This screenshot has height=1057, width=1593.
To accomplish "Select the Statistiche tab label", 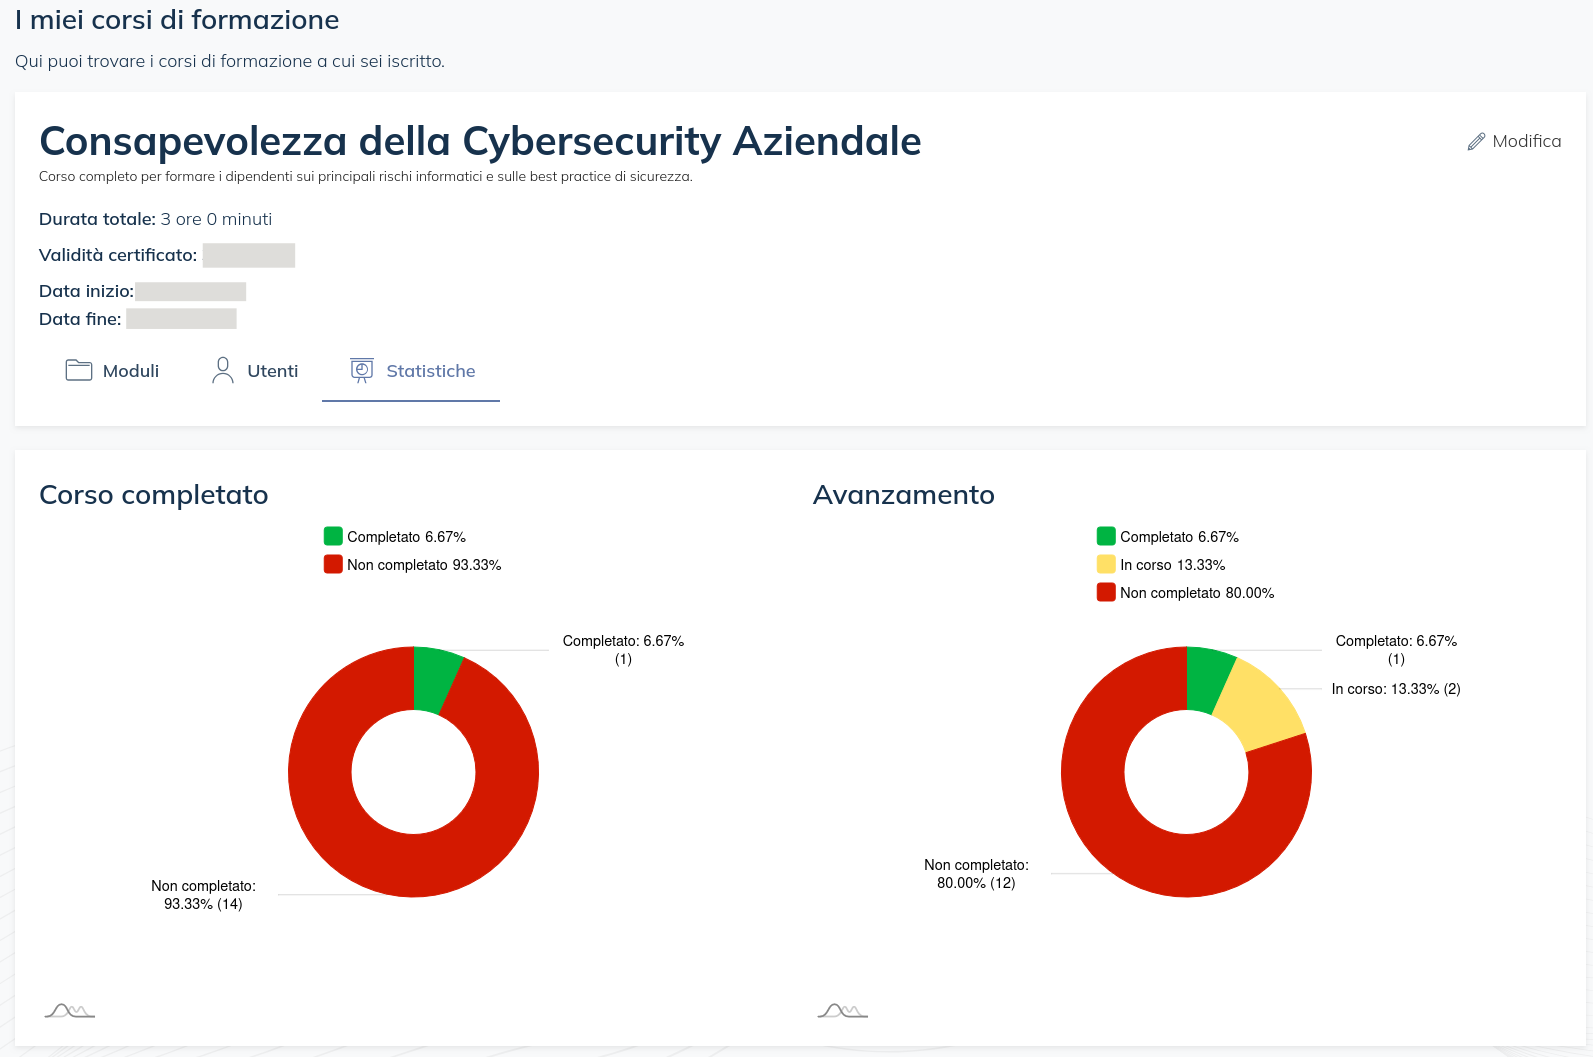I will click(430, 371).
